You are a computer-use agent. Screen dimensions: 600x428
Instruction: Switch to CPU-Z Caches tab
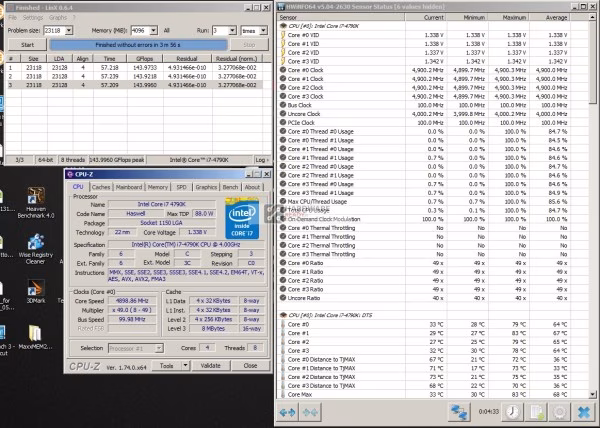click(x=101, y=187)
